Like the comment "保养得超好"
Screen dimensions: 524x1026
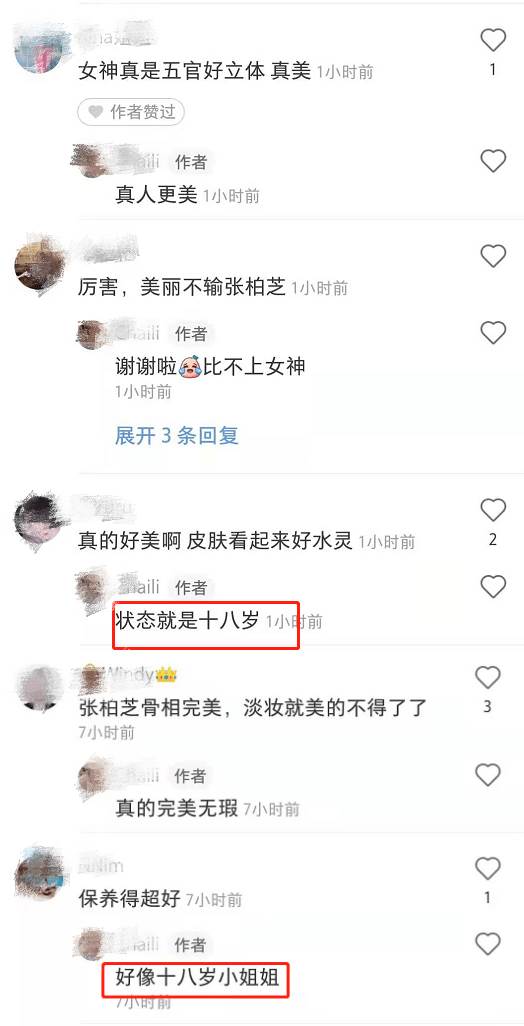pos(487,869)
